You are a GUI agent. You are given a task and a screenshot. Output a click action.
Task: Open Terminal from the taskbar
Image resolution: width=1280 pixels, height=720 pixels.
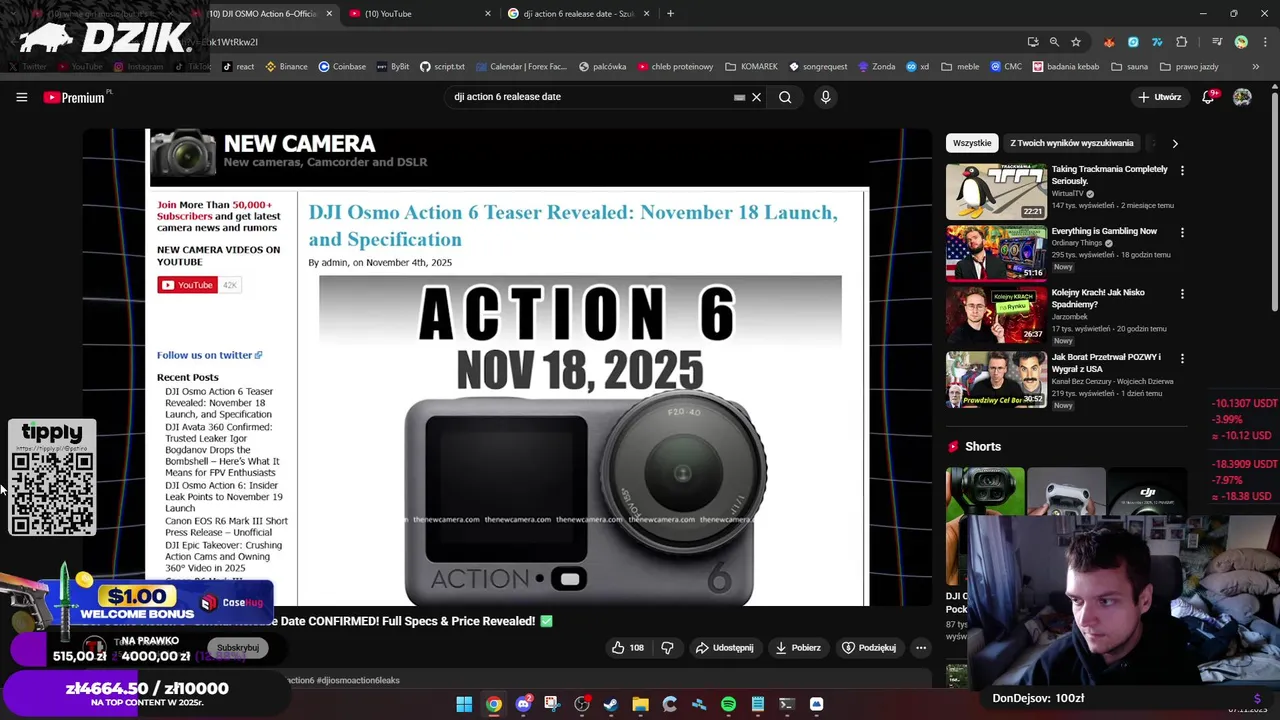[x=787, y=704]
